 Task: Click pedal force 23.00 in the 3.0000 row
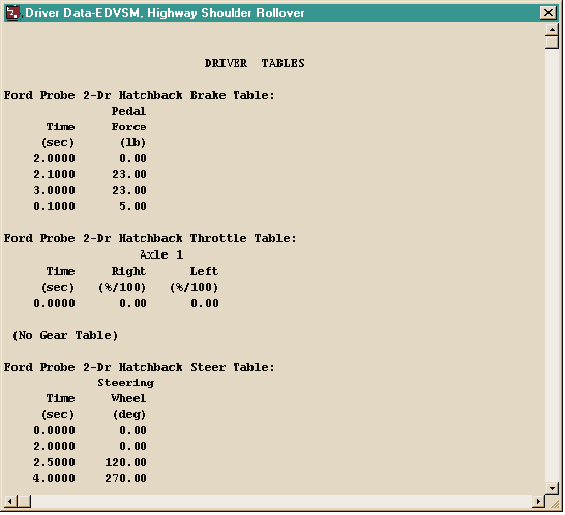[129, 190]
